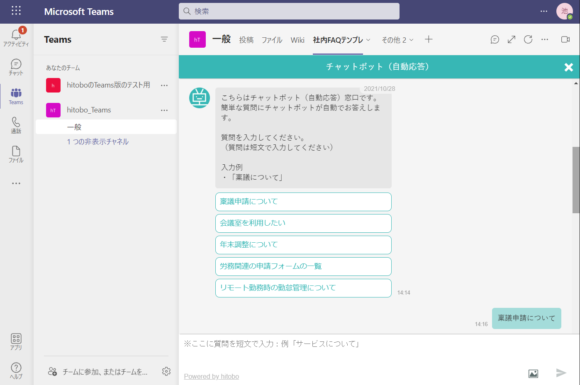Click the scroll up arrow in chat
Image resolution: width=580 pixels, height=385 pixels.
coord(576,83)
